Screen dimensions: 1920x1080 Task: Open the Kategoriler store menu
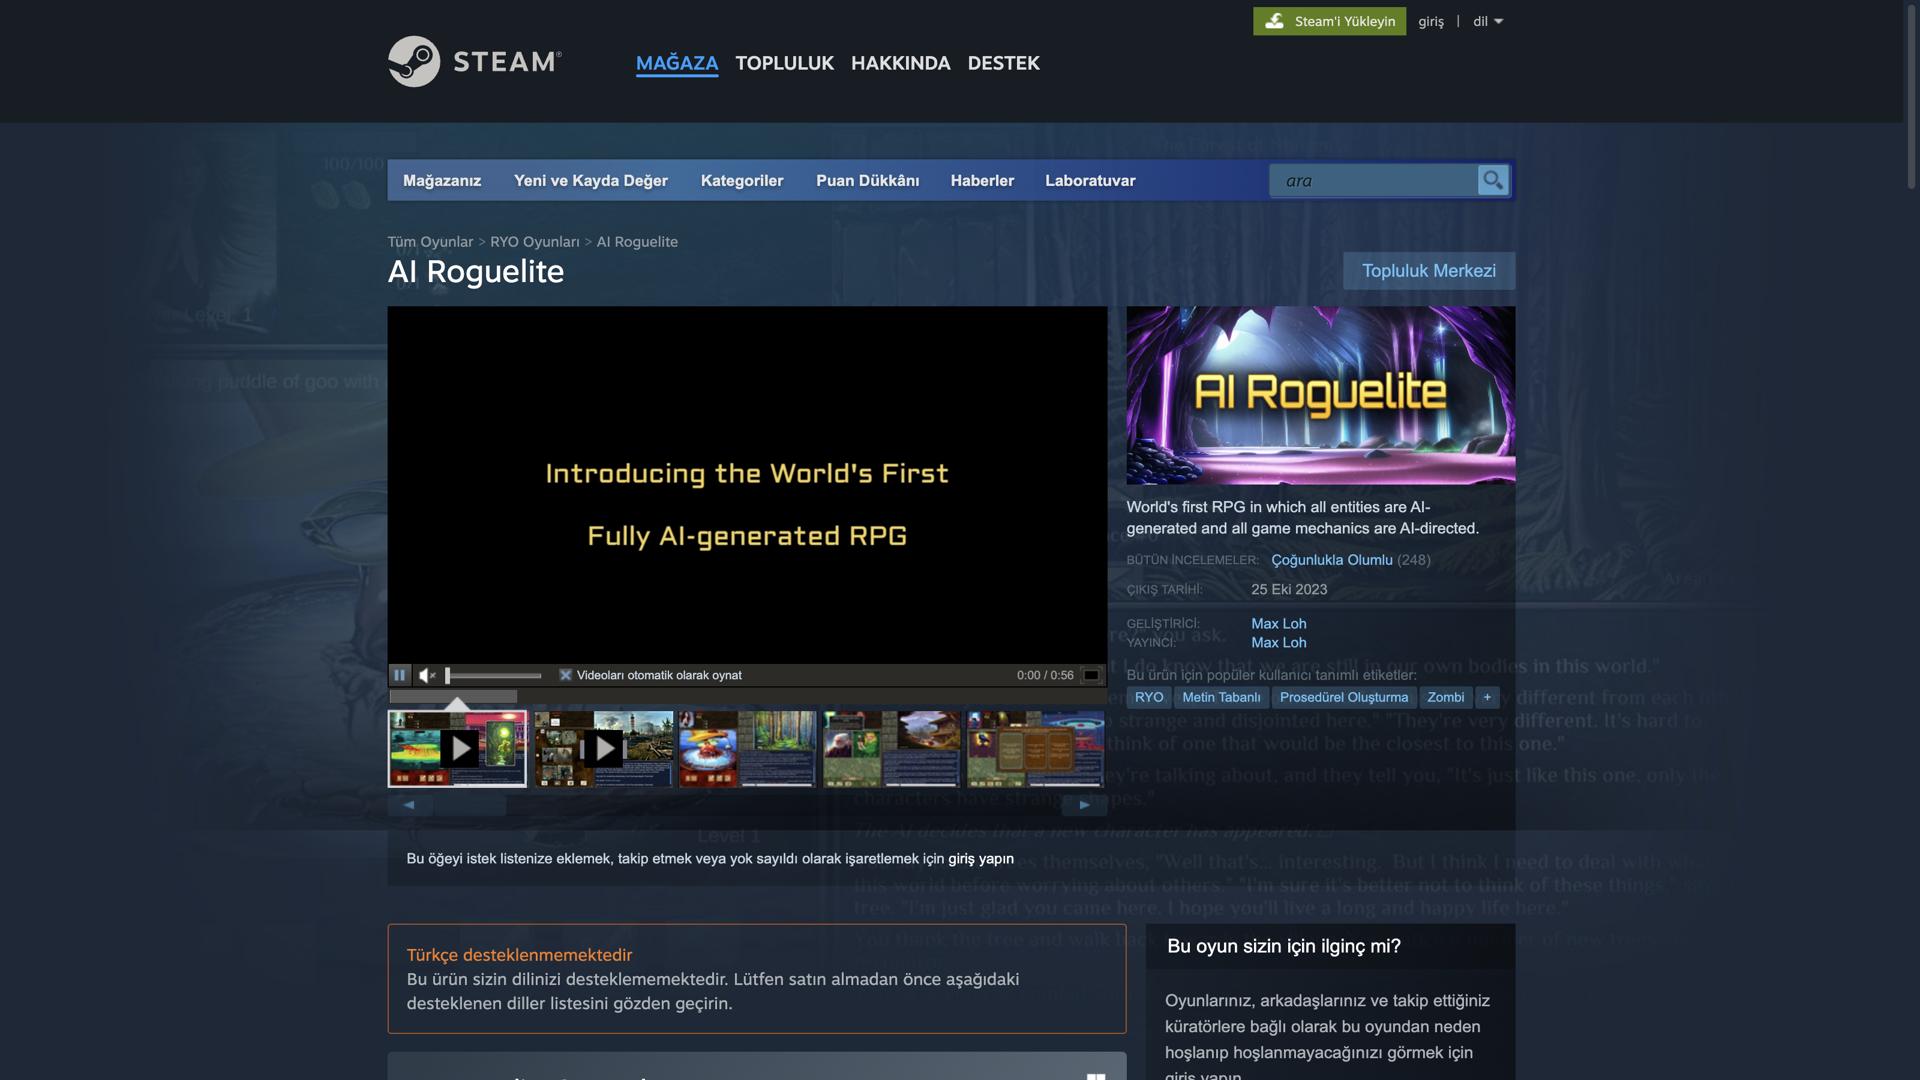click(x=742, y=181)
